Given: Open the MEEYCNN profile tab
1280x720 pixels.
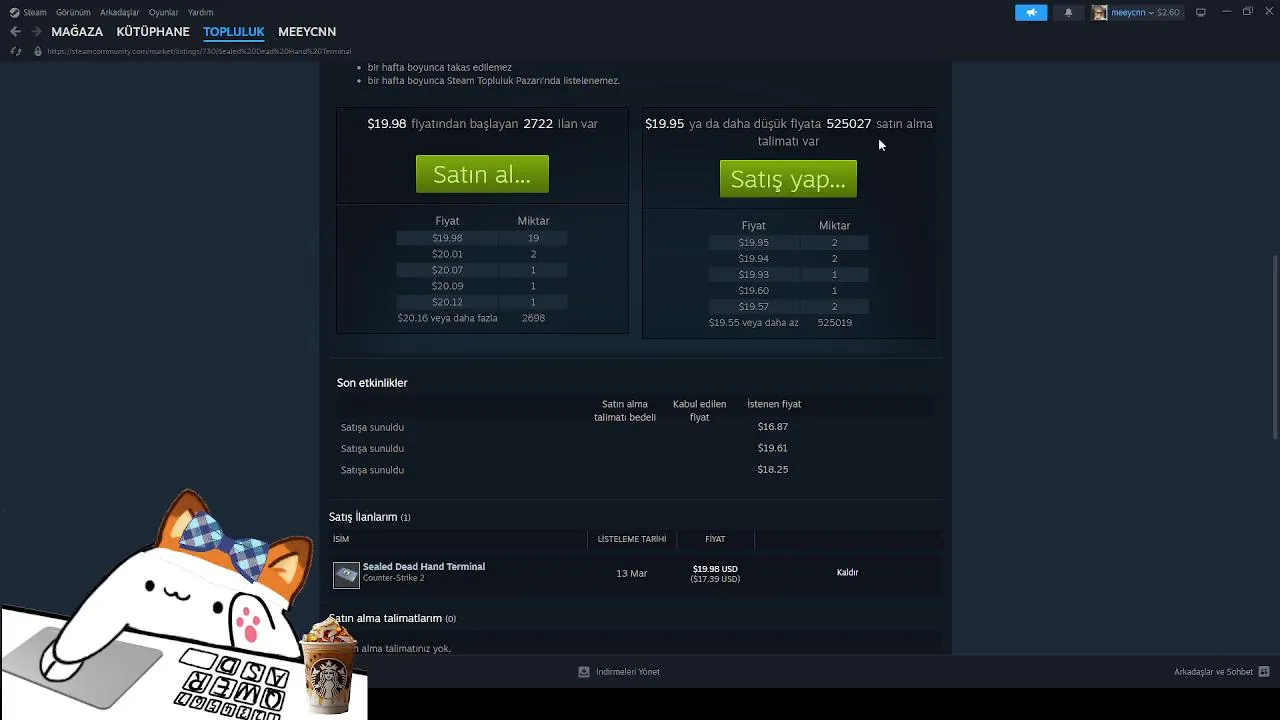Looking at the screenshot, I should 307,32.
